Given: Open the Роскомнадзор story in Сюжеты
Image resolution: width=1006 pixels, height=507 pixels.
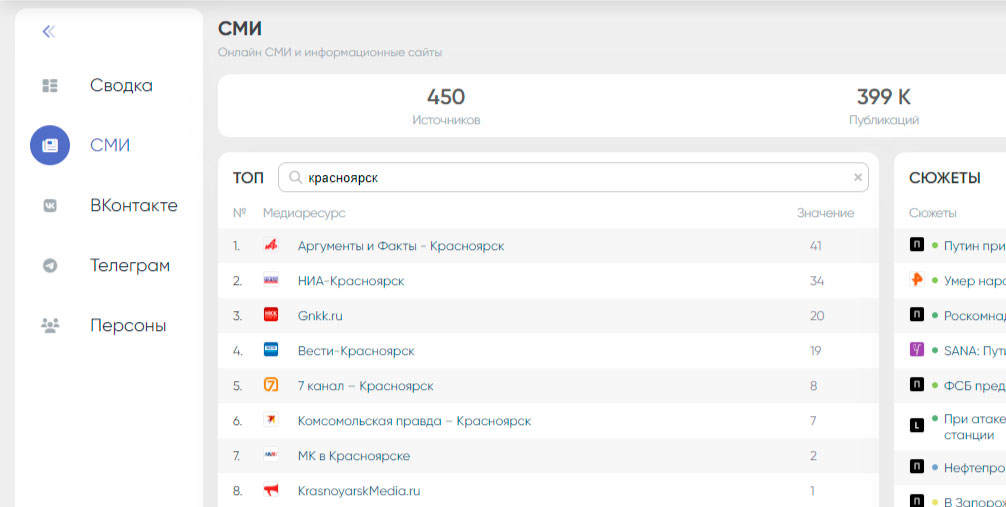Looking at the screenshot, I should [974, 315].
